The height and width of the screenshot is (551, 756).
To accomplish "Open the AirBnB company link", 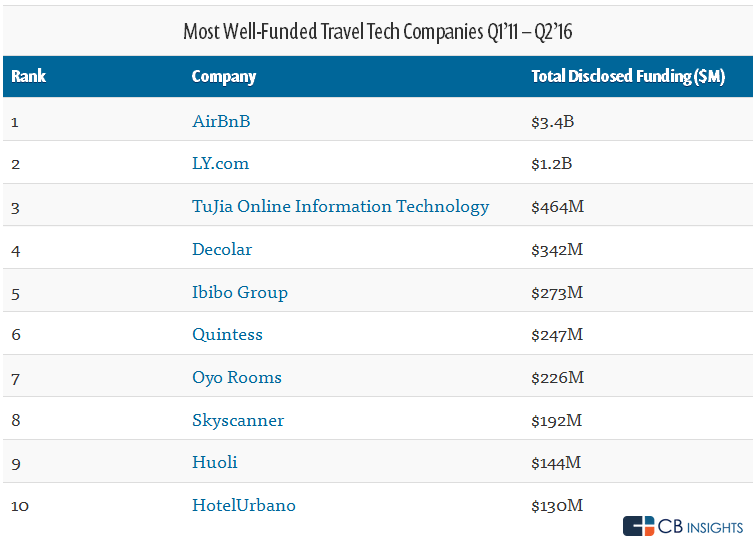I will click(x=221, y=121).
